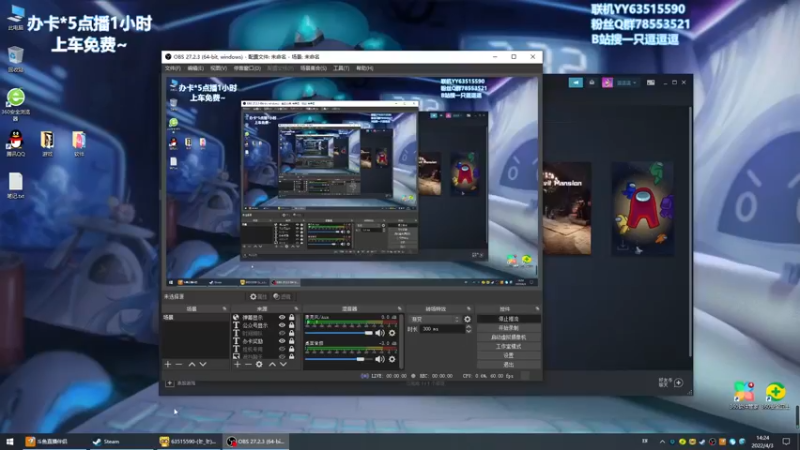Screen dimensions: 800x450
Task: Click the 属性 properties button above docks
Action: [x=258, y=296]
